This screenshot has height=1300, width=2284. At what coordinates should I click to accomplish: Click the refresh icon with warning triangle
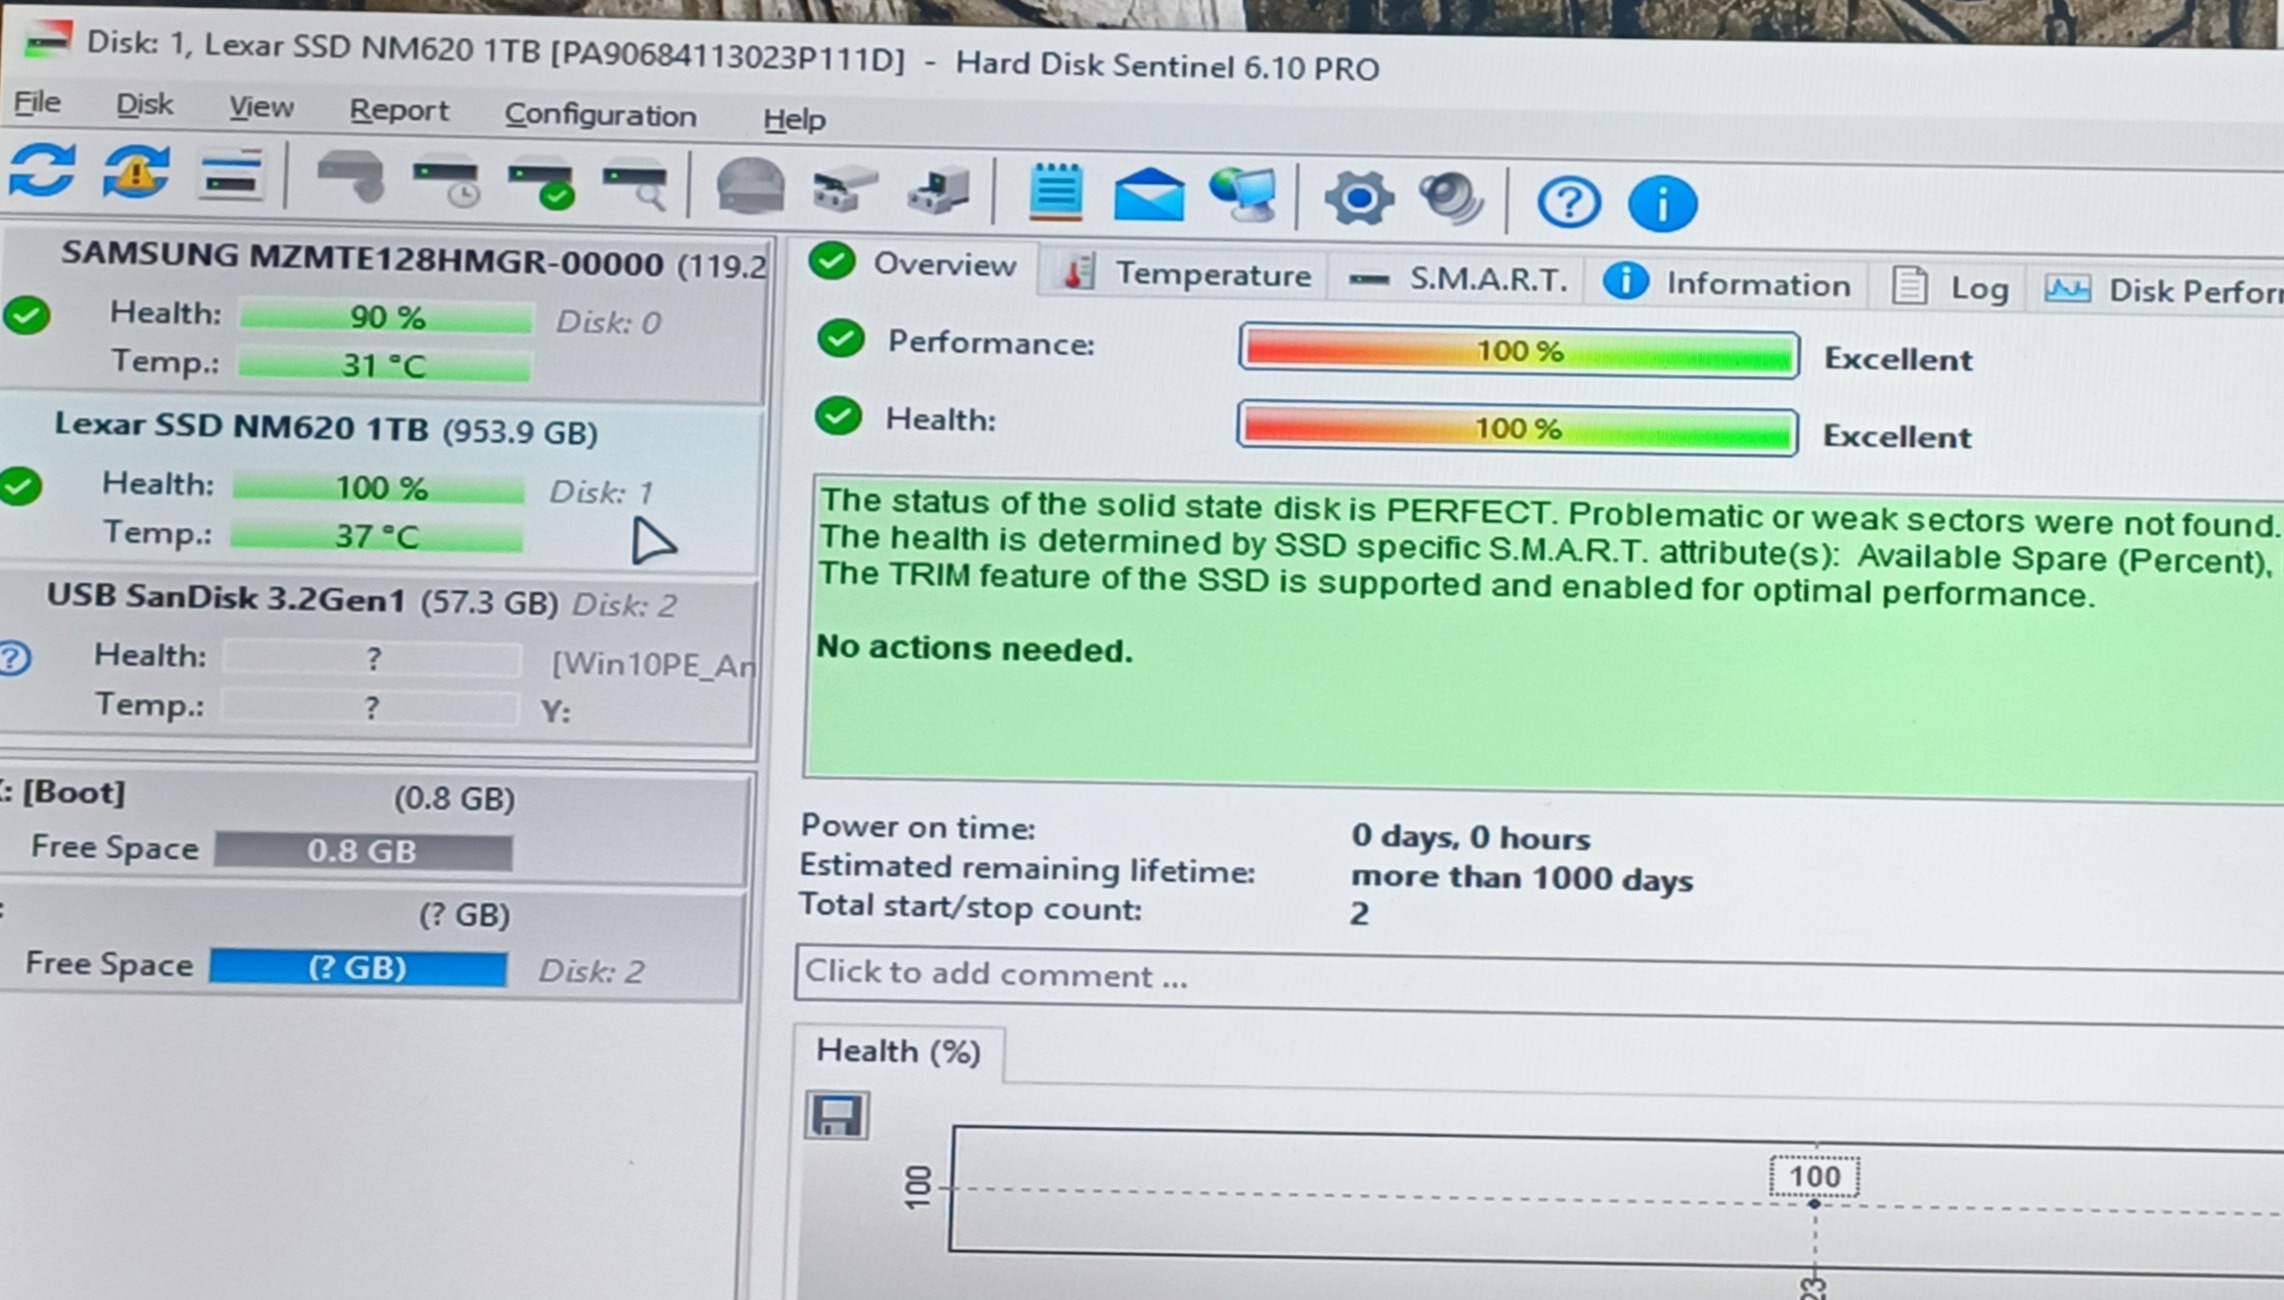(x=137, y=174)
